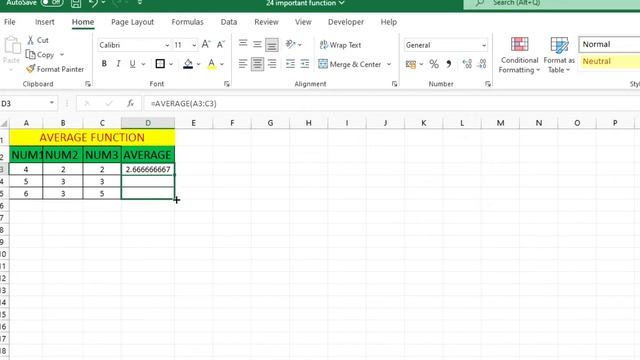The width and height of the screenshot is (640, 360).
Task: Apply the Normal cell style
Action: point(609,44)
